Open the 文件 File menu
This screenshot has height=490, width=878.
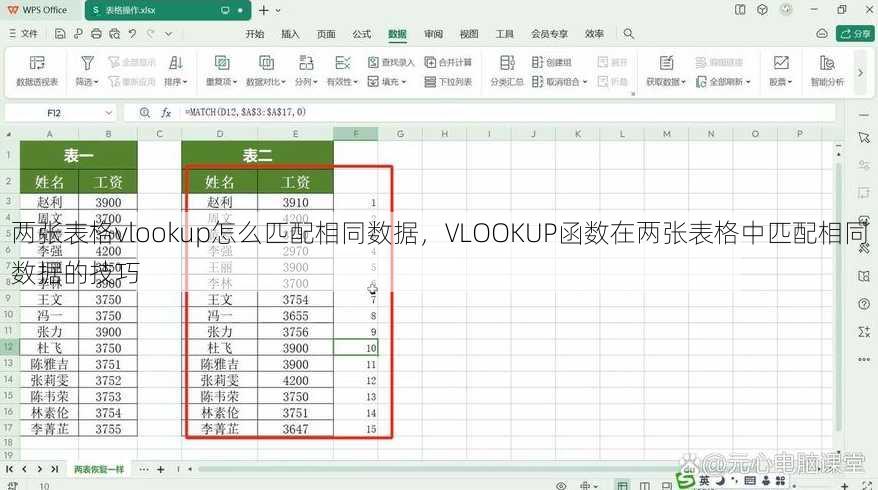(24, 34)
